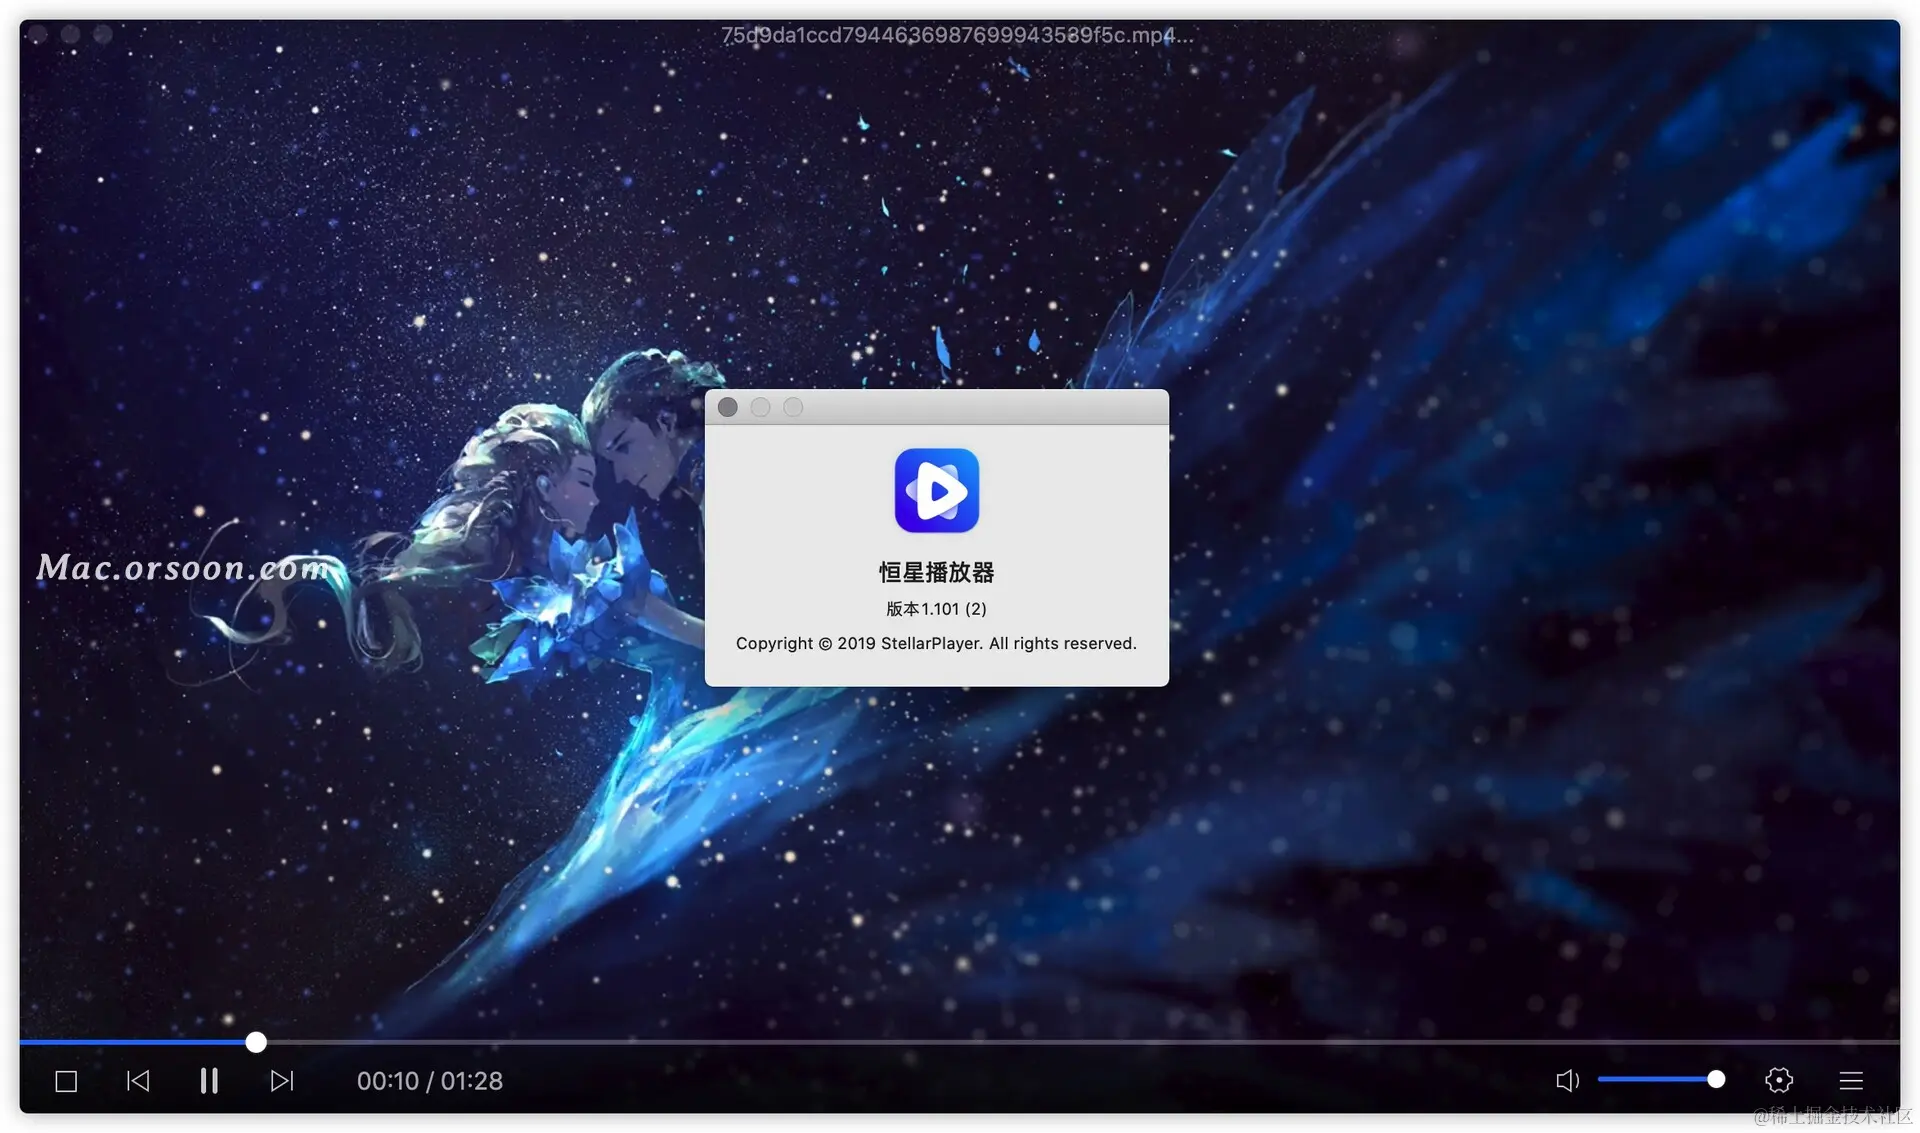
Task: Click the About dialog's zoom button
Action: click(x=793, y=407)
